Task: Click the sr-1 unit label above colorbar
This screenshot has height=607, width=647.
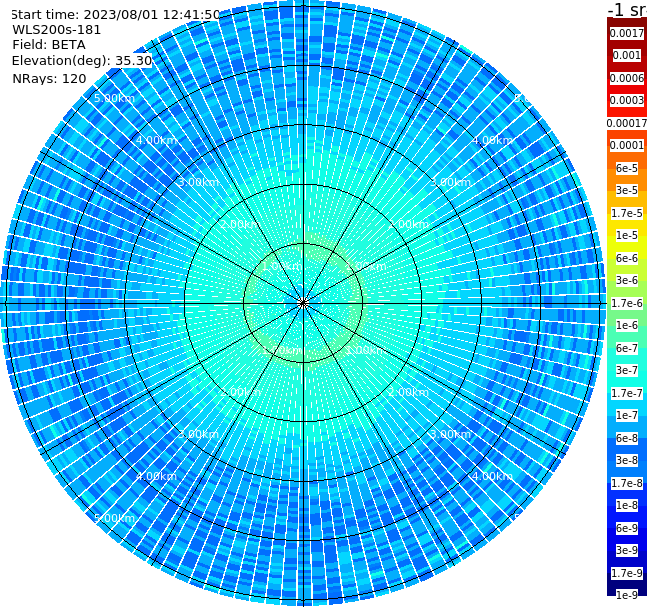Action: (627, 9)
